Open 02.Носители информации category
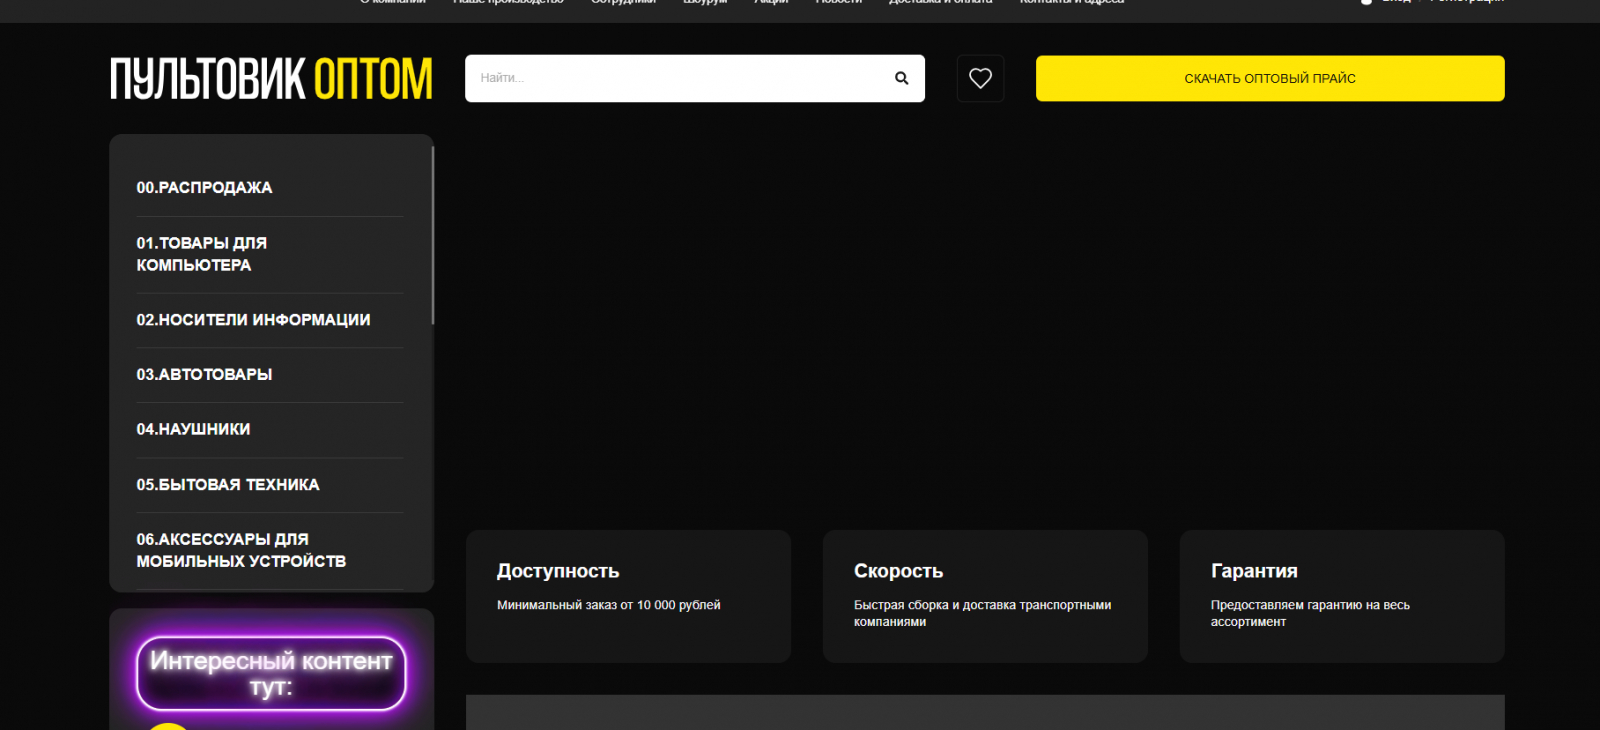The width and height of the screenshot is (1600, 730). (253, 320)
